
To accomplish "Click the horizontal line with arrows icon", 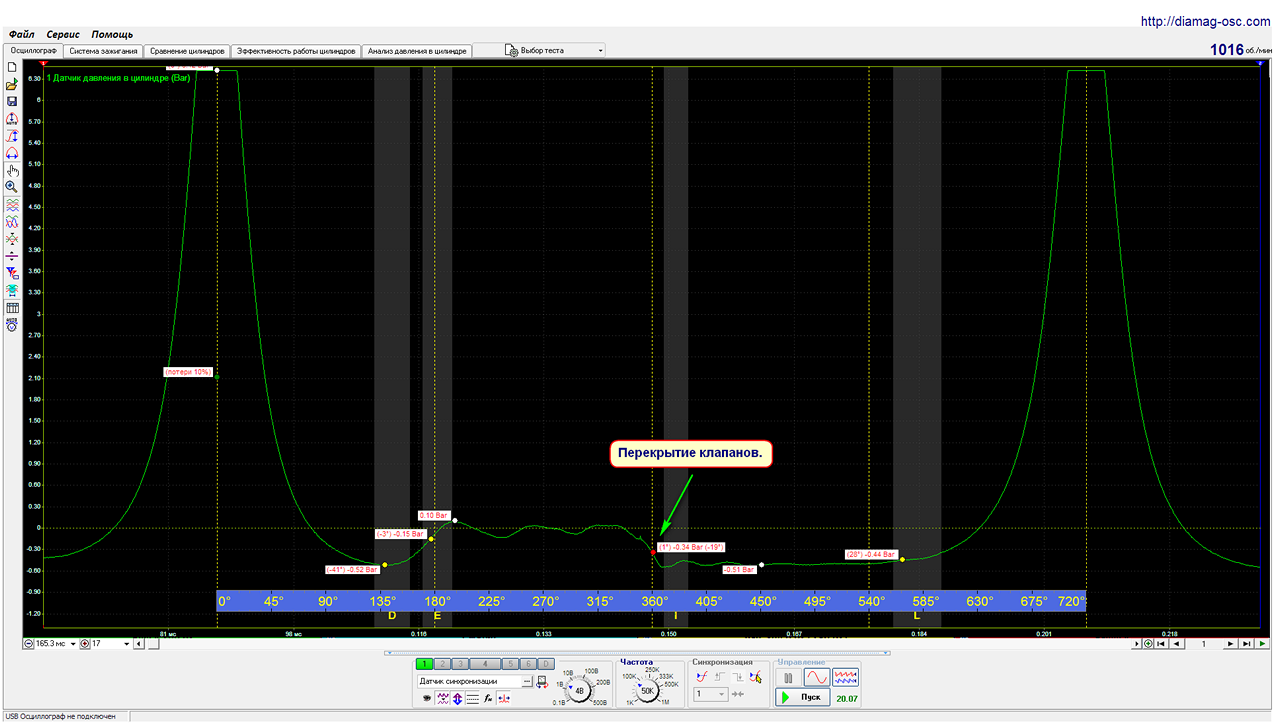I will click(11, 256).
